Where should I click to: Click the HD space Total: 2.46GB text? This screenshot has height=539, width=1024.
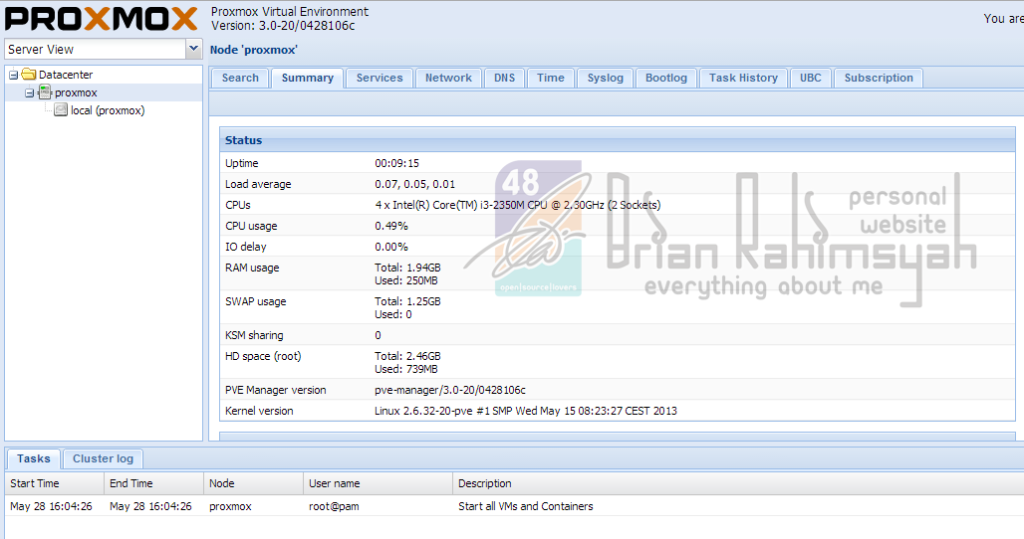coord(408,357)
